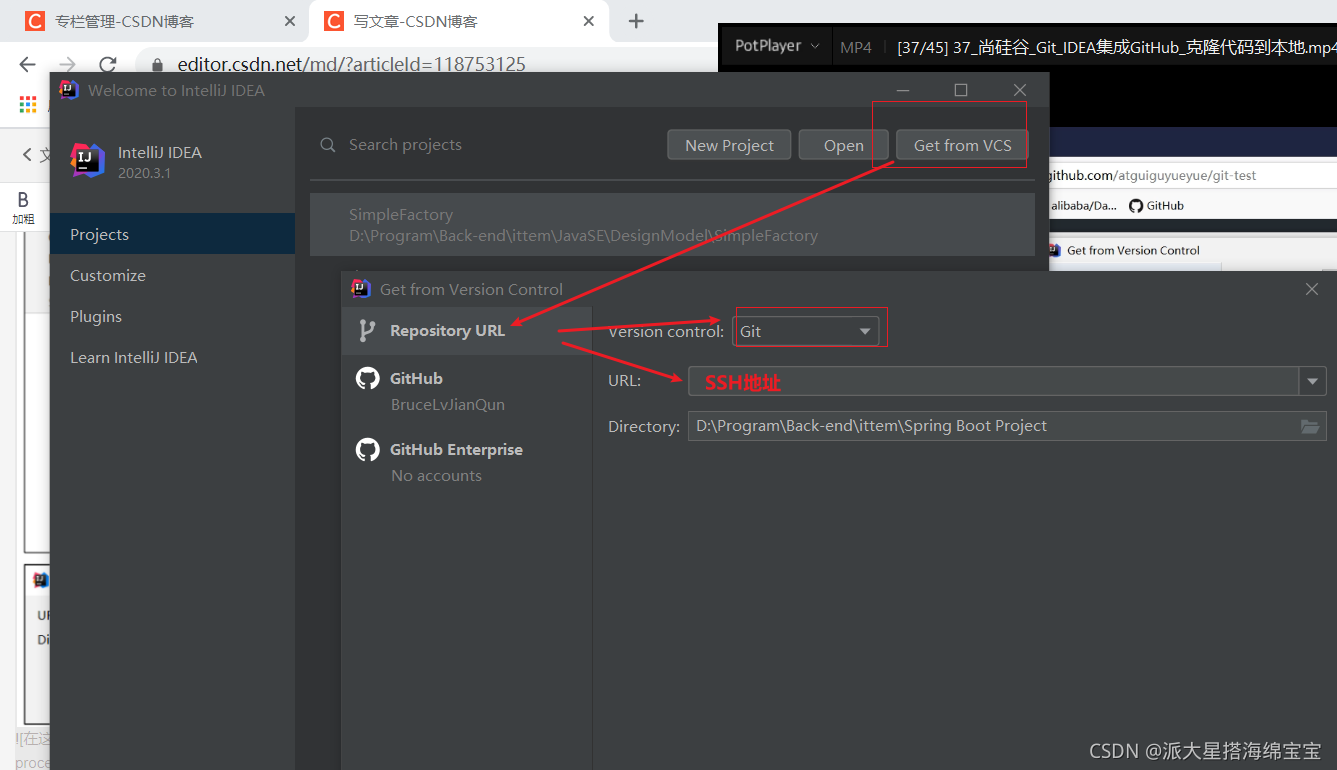Click the editor.csdn.net address bar
This screenshot has height=770, width=1337.
352,65
